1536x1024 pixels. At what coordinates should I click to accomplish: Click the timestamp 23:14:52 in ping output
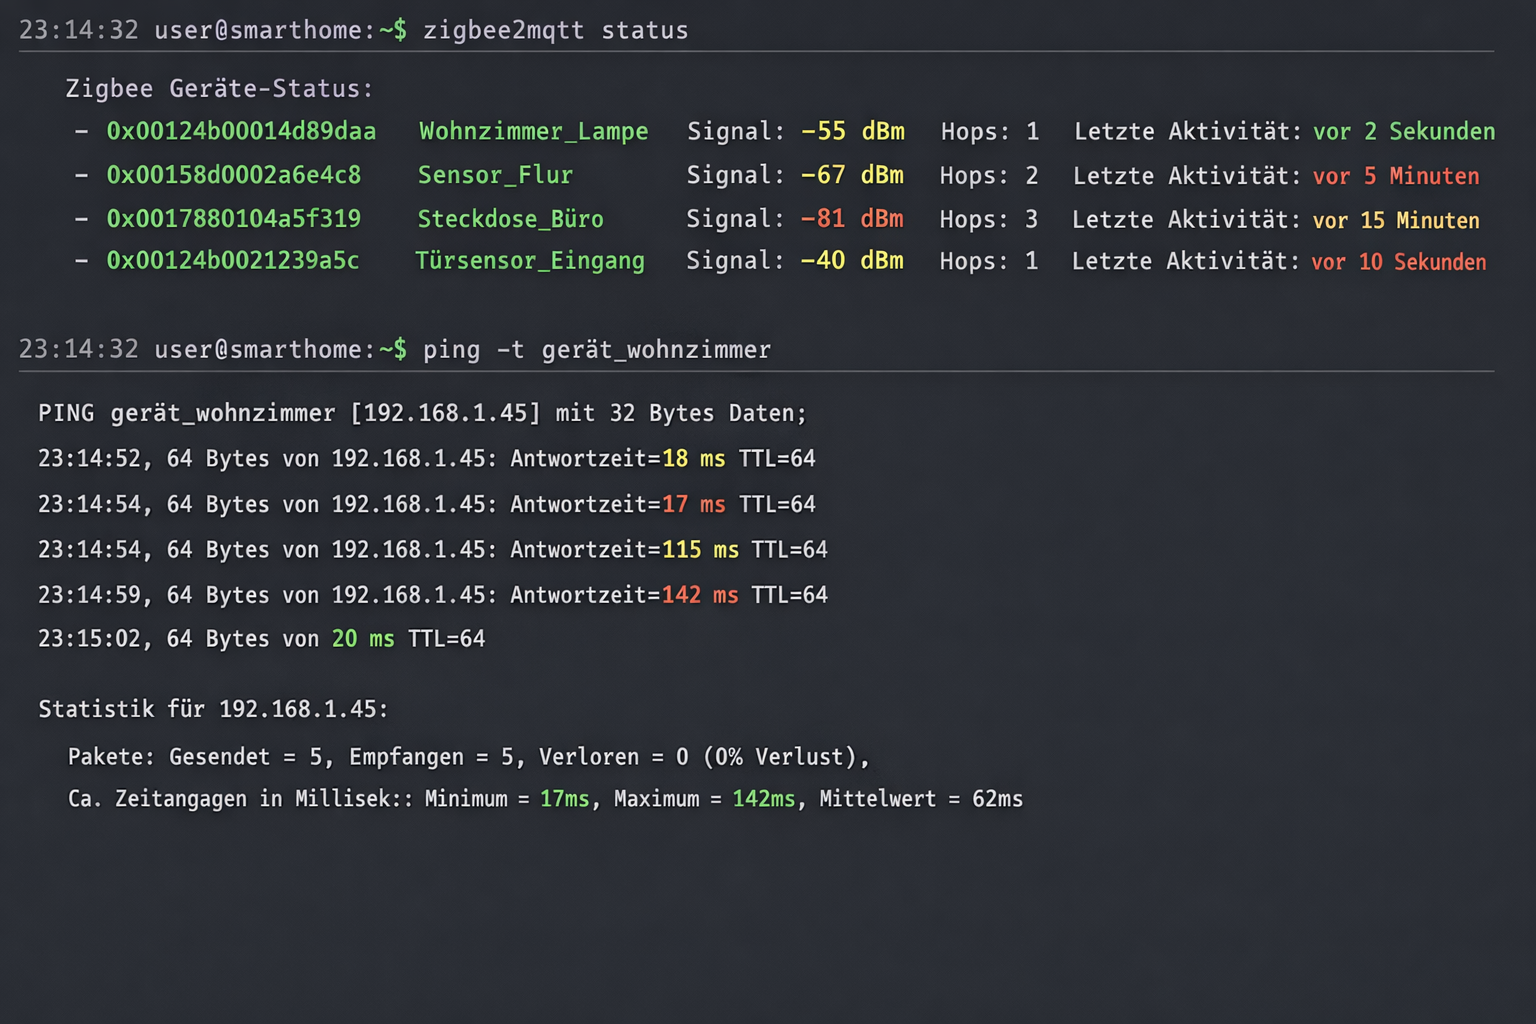(90, 458)
